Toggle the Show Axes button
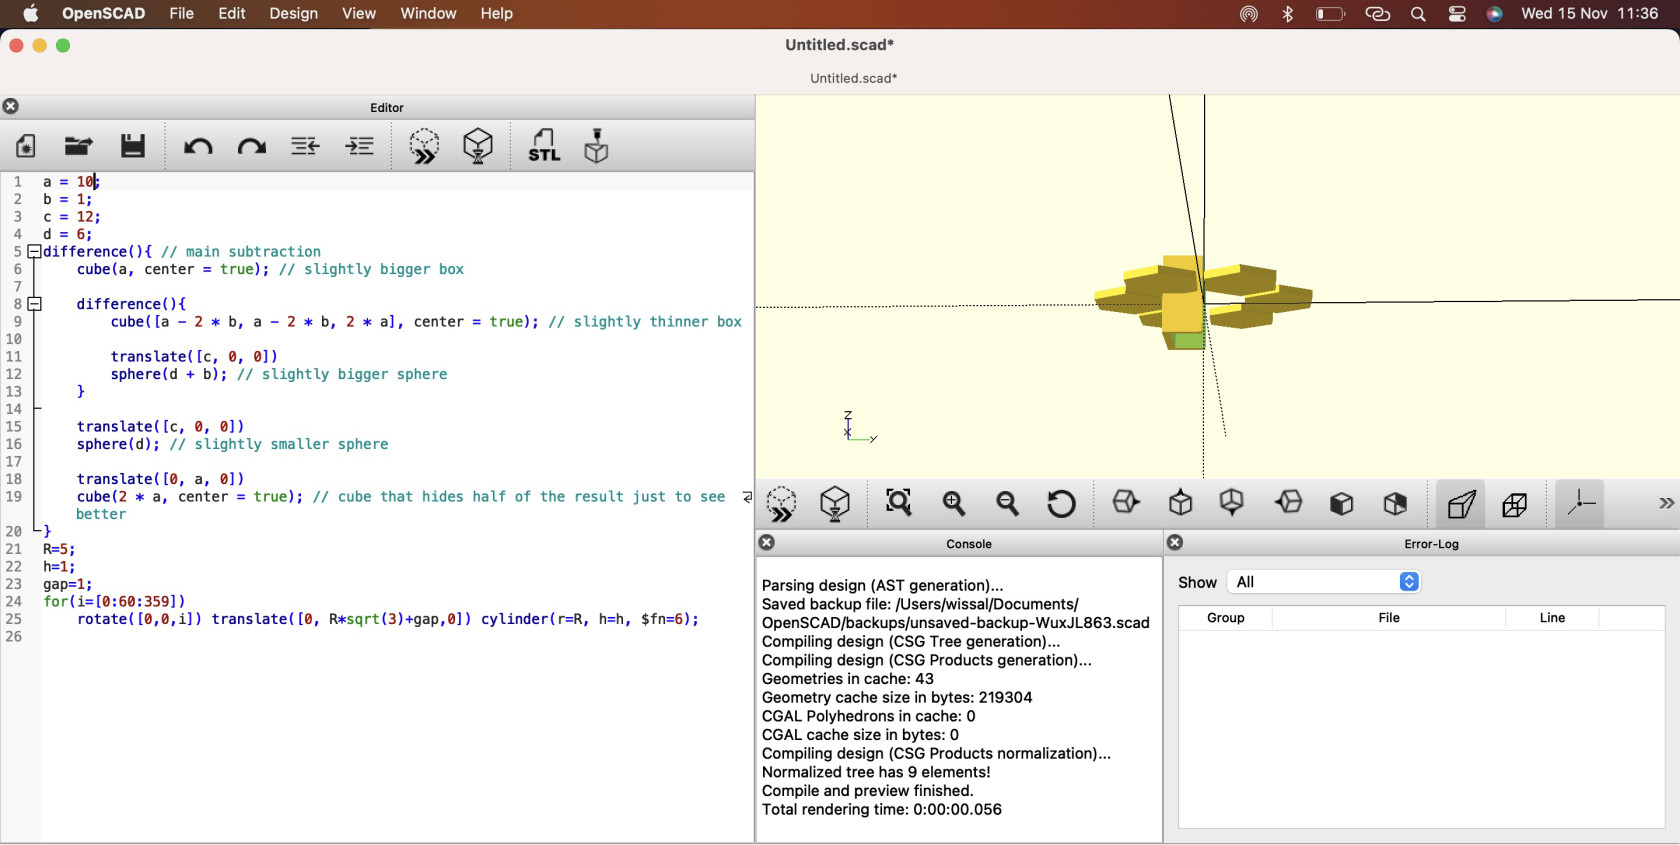This screenshot has height=845, width=1680. (x=1581, y=504)
